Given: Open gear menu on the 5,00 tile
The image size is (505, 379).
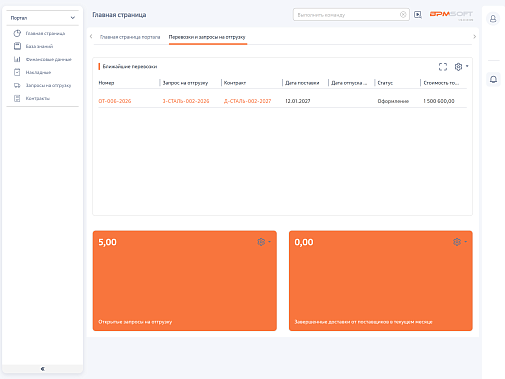Looking at the screenshot, I should point(264,242).
